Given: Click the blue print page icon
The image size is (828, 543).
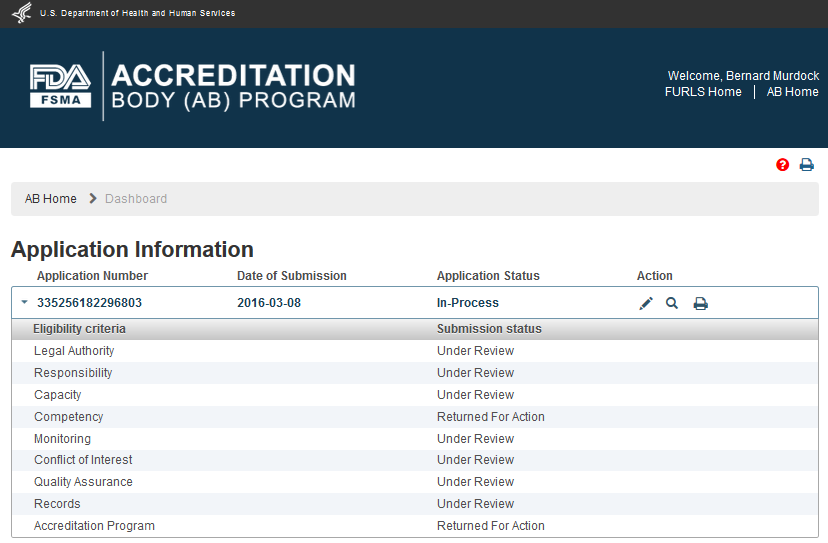Looking at the screenshot, I should (x=806, y=165).
